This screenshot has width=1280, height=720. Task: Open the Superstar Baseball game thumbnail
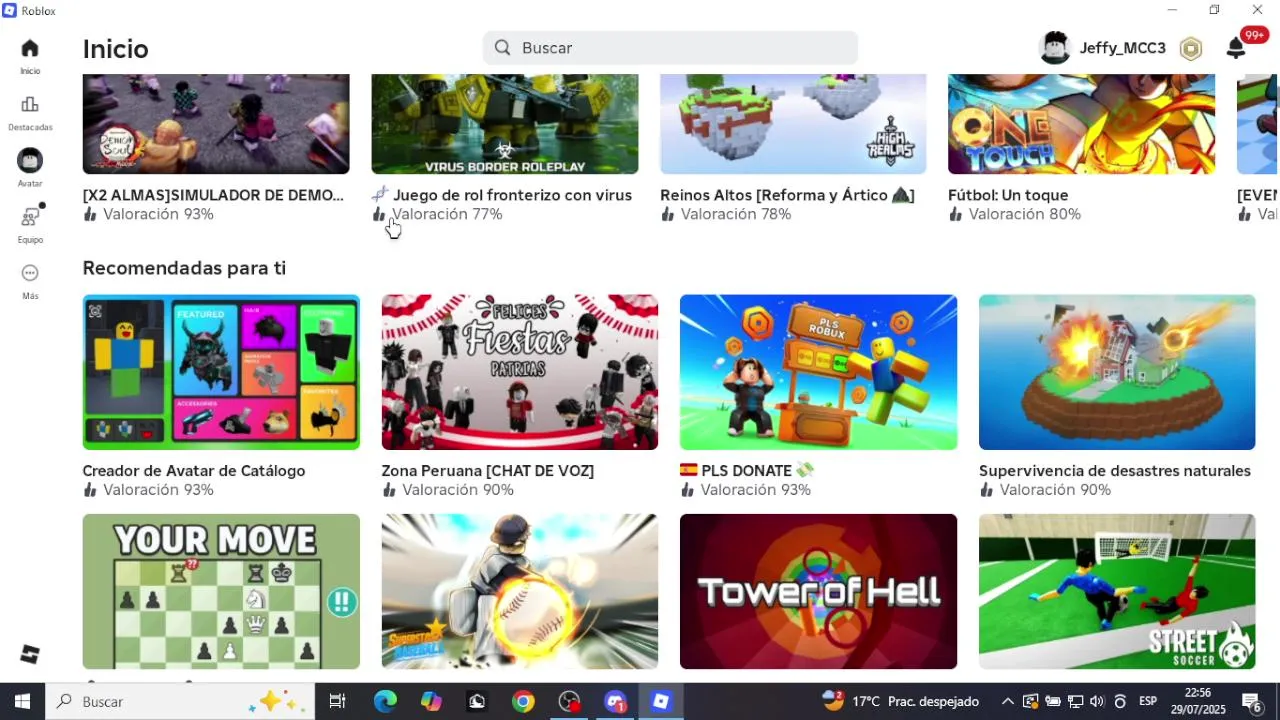[x=520, y=591]
